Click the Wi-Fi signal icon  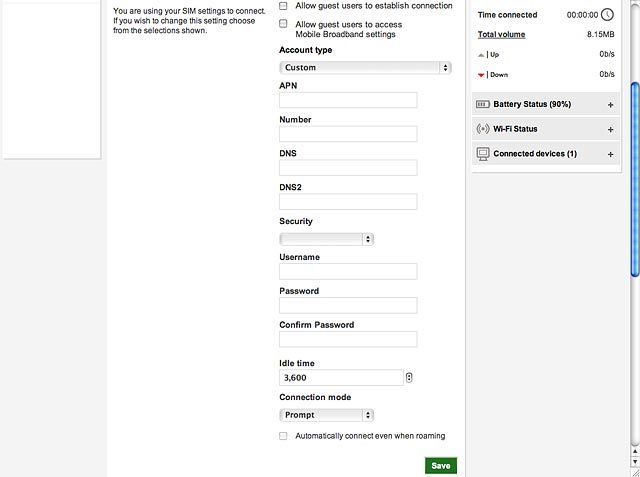pyautogui.click(x=482, y=129)
